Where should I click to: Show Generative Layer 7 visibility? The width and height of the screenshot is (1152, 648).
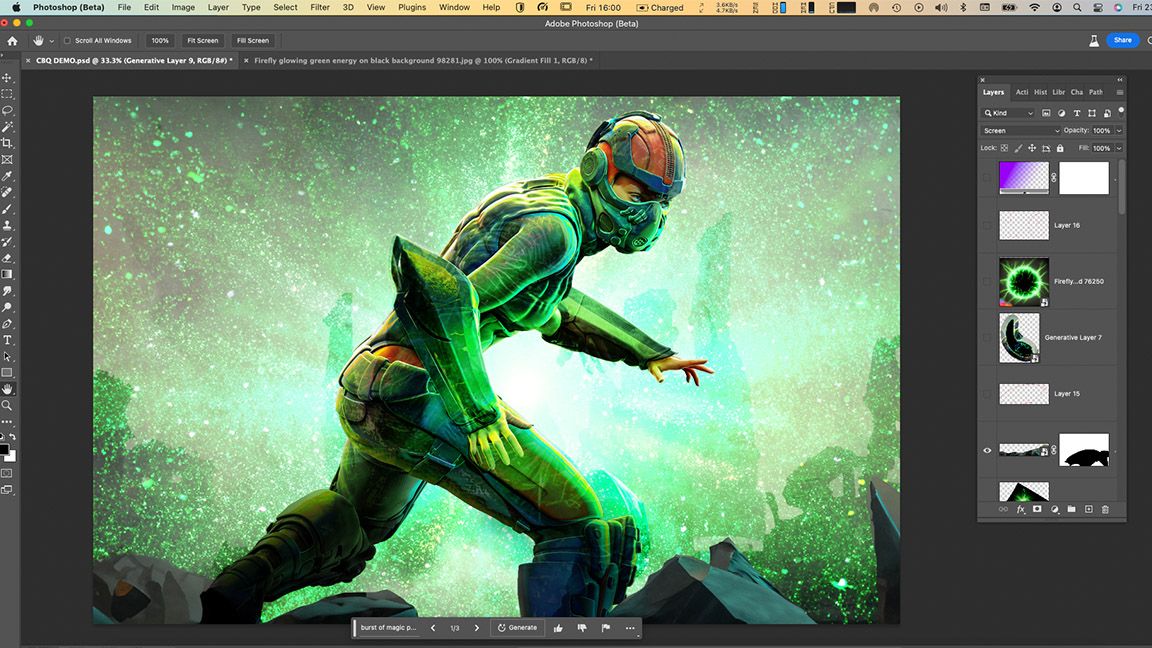(x=987, y=338)
